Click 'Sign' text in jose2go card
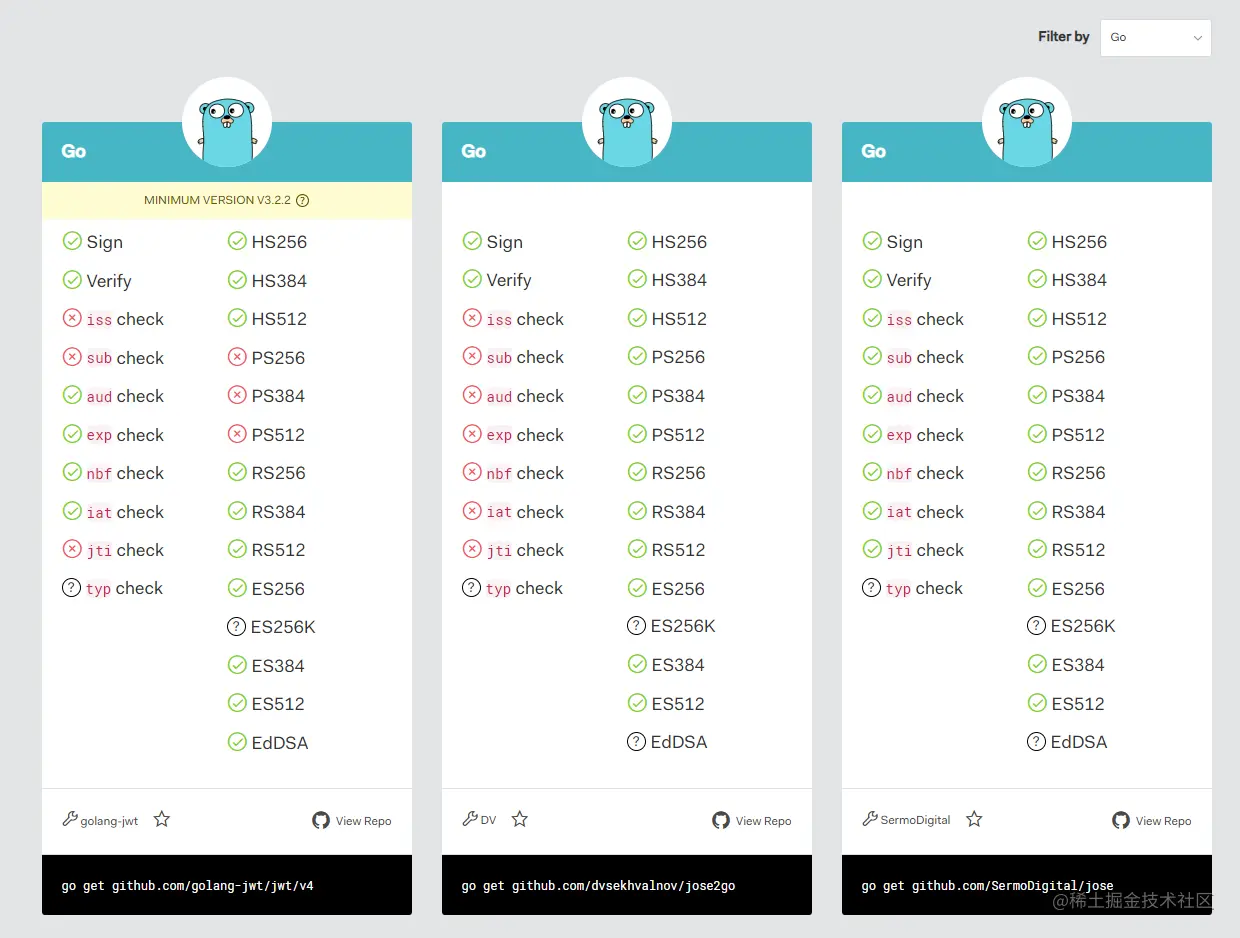The image size is (1240, 938). (505, 242)
